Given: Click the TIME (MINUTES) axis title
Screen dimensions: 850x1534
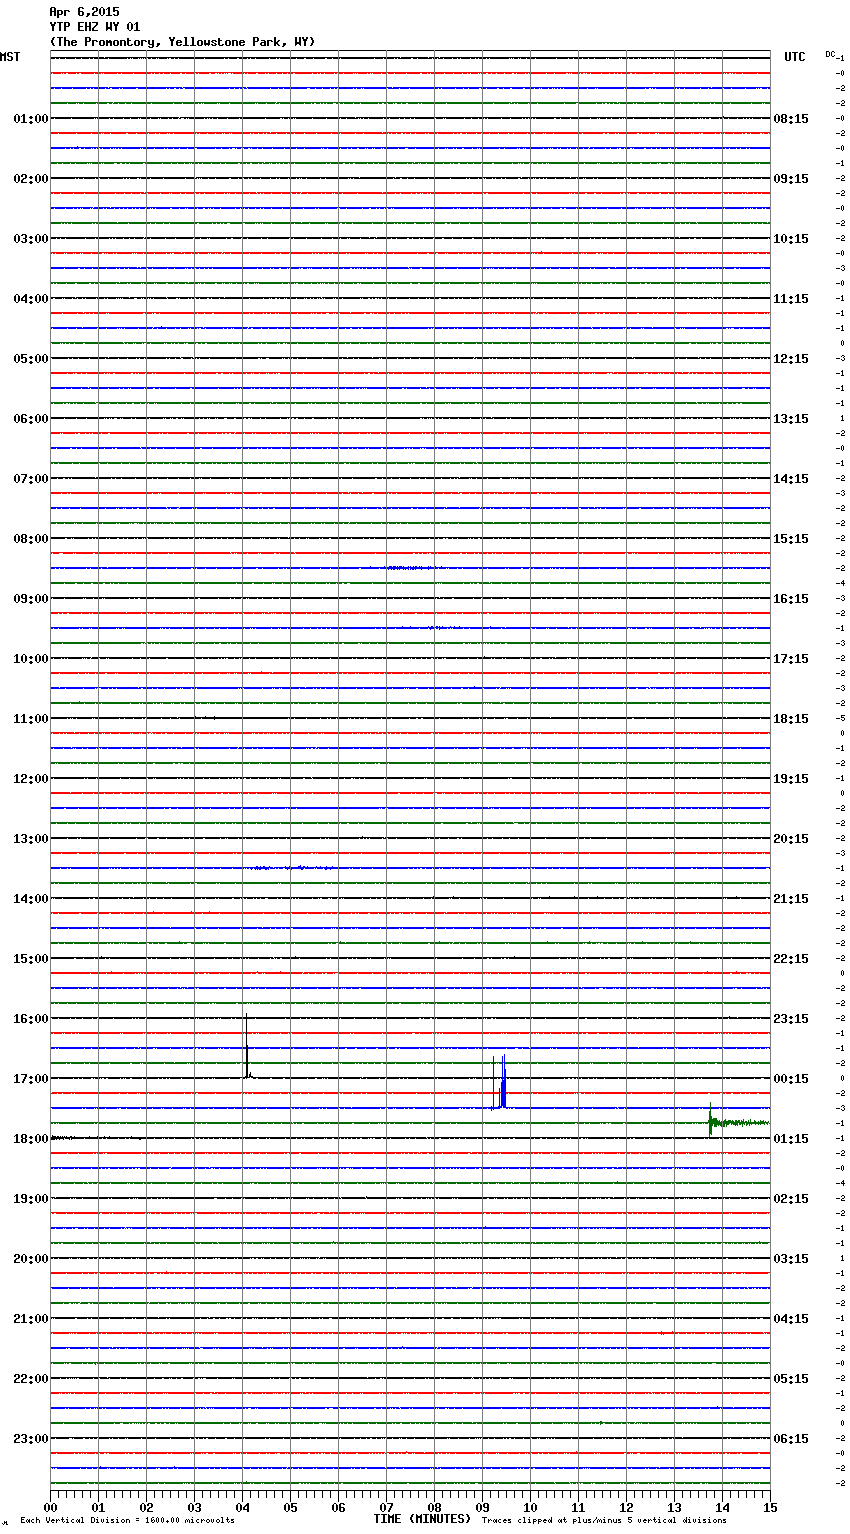Looking at the screenshot, I should tap(422, 1519).
